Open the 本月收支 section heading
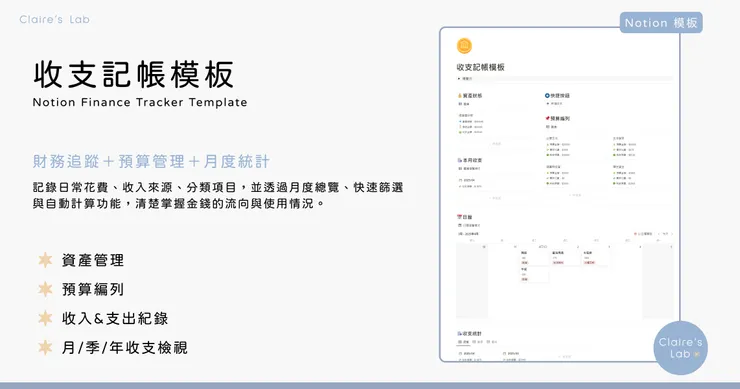 tap(470, 161)
